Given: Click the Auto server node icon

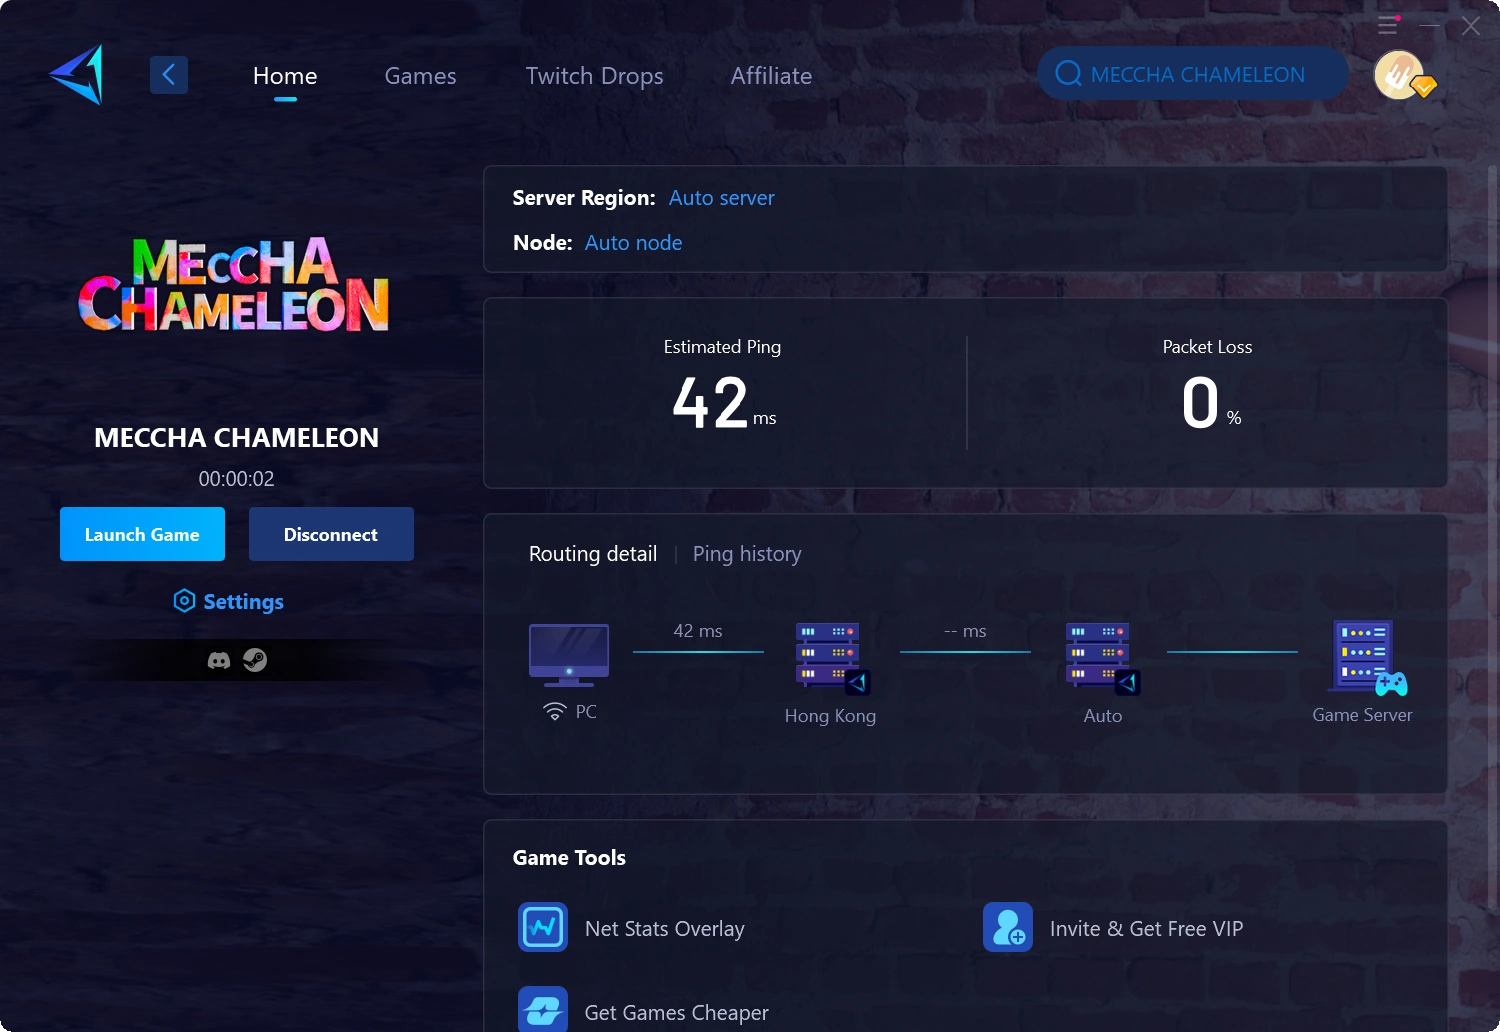Looking at the screenshot, I should 1102,658.
